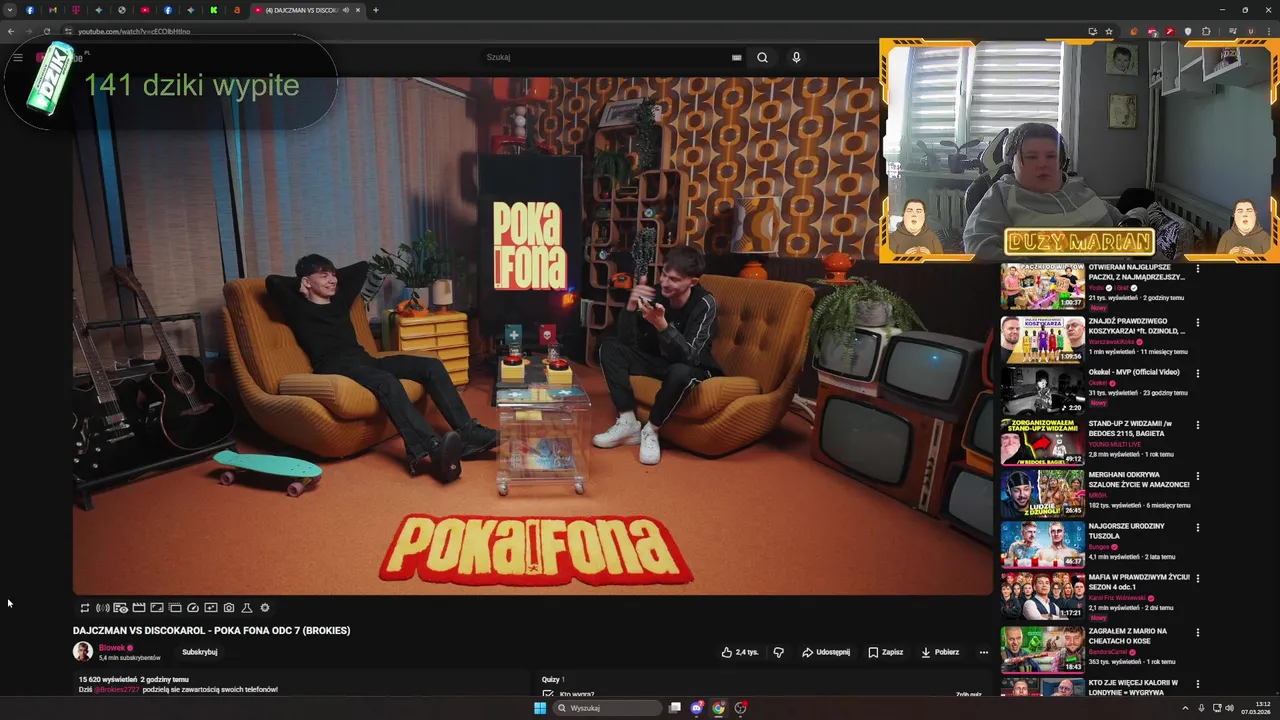Click the Blowek channel avatar
This screenshot has height=720, width=1280.
point(83,652)
